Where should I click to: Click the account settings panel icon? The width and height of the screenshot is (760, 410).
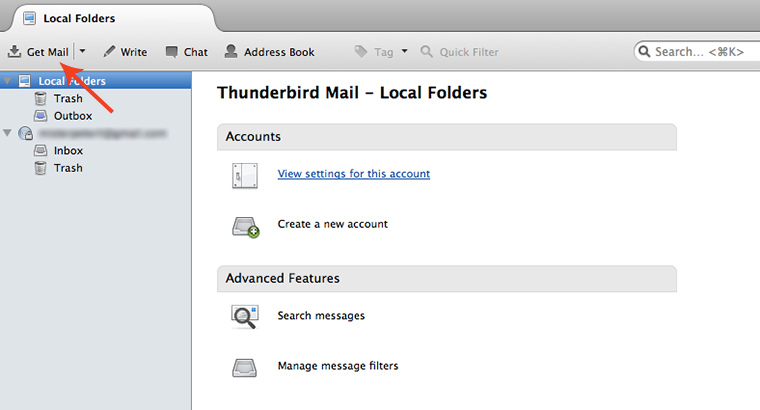245,175
